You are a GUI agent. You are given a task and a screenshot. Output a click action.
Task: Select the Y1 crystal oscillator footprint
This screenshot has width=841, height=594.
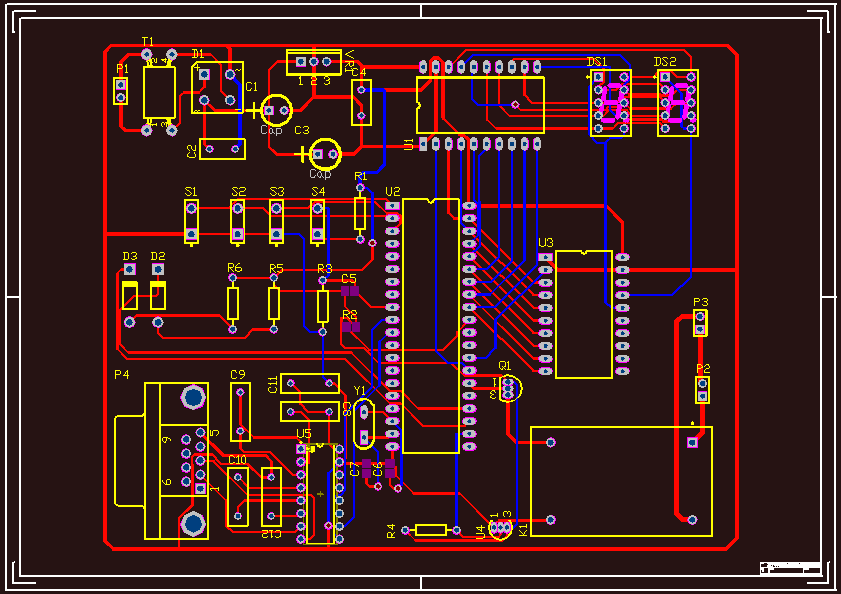pos(364,424)
